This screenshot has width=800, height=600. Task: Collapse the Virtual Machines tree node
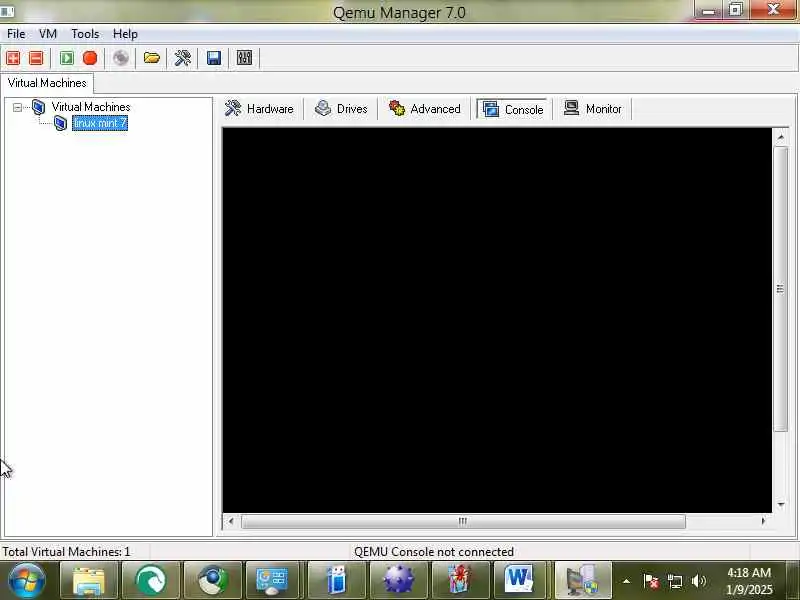(x=17, y=107)
